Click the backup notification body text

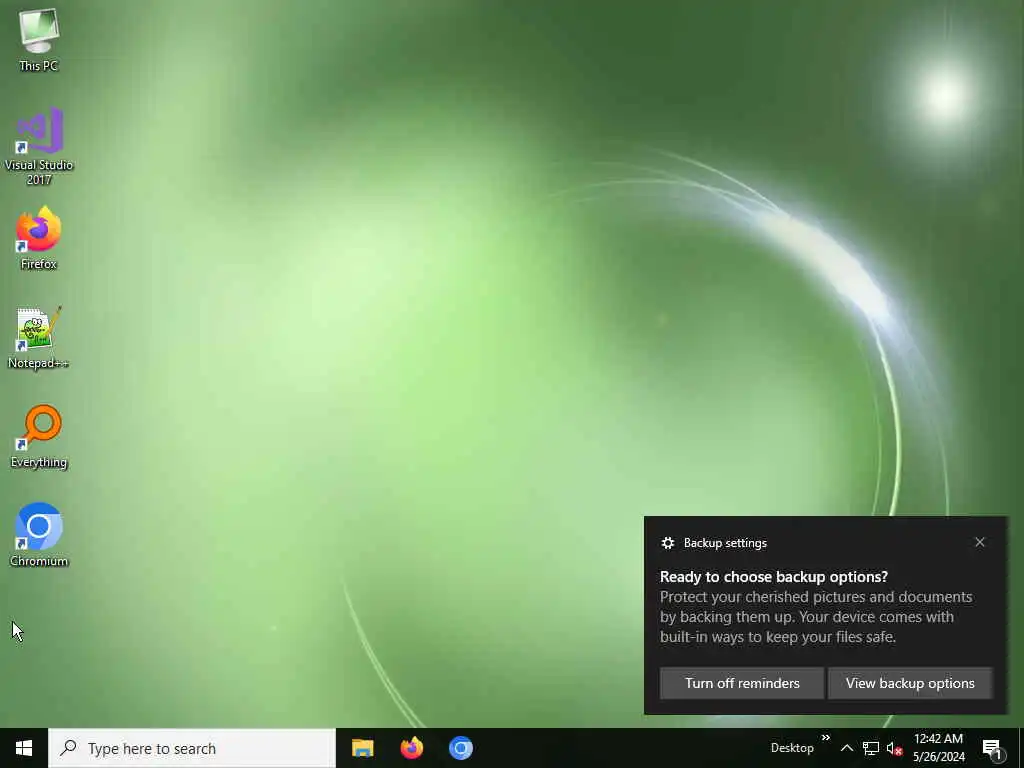tap(816, 616)
